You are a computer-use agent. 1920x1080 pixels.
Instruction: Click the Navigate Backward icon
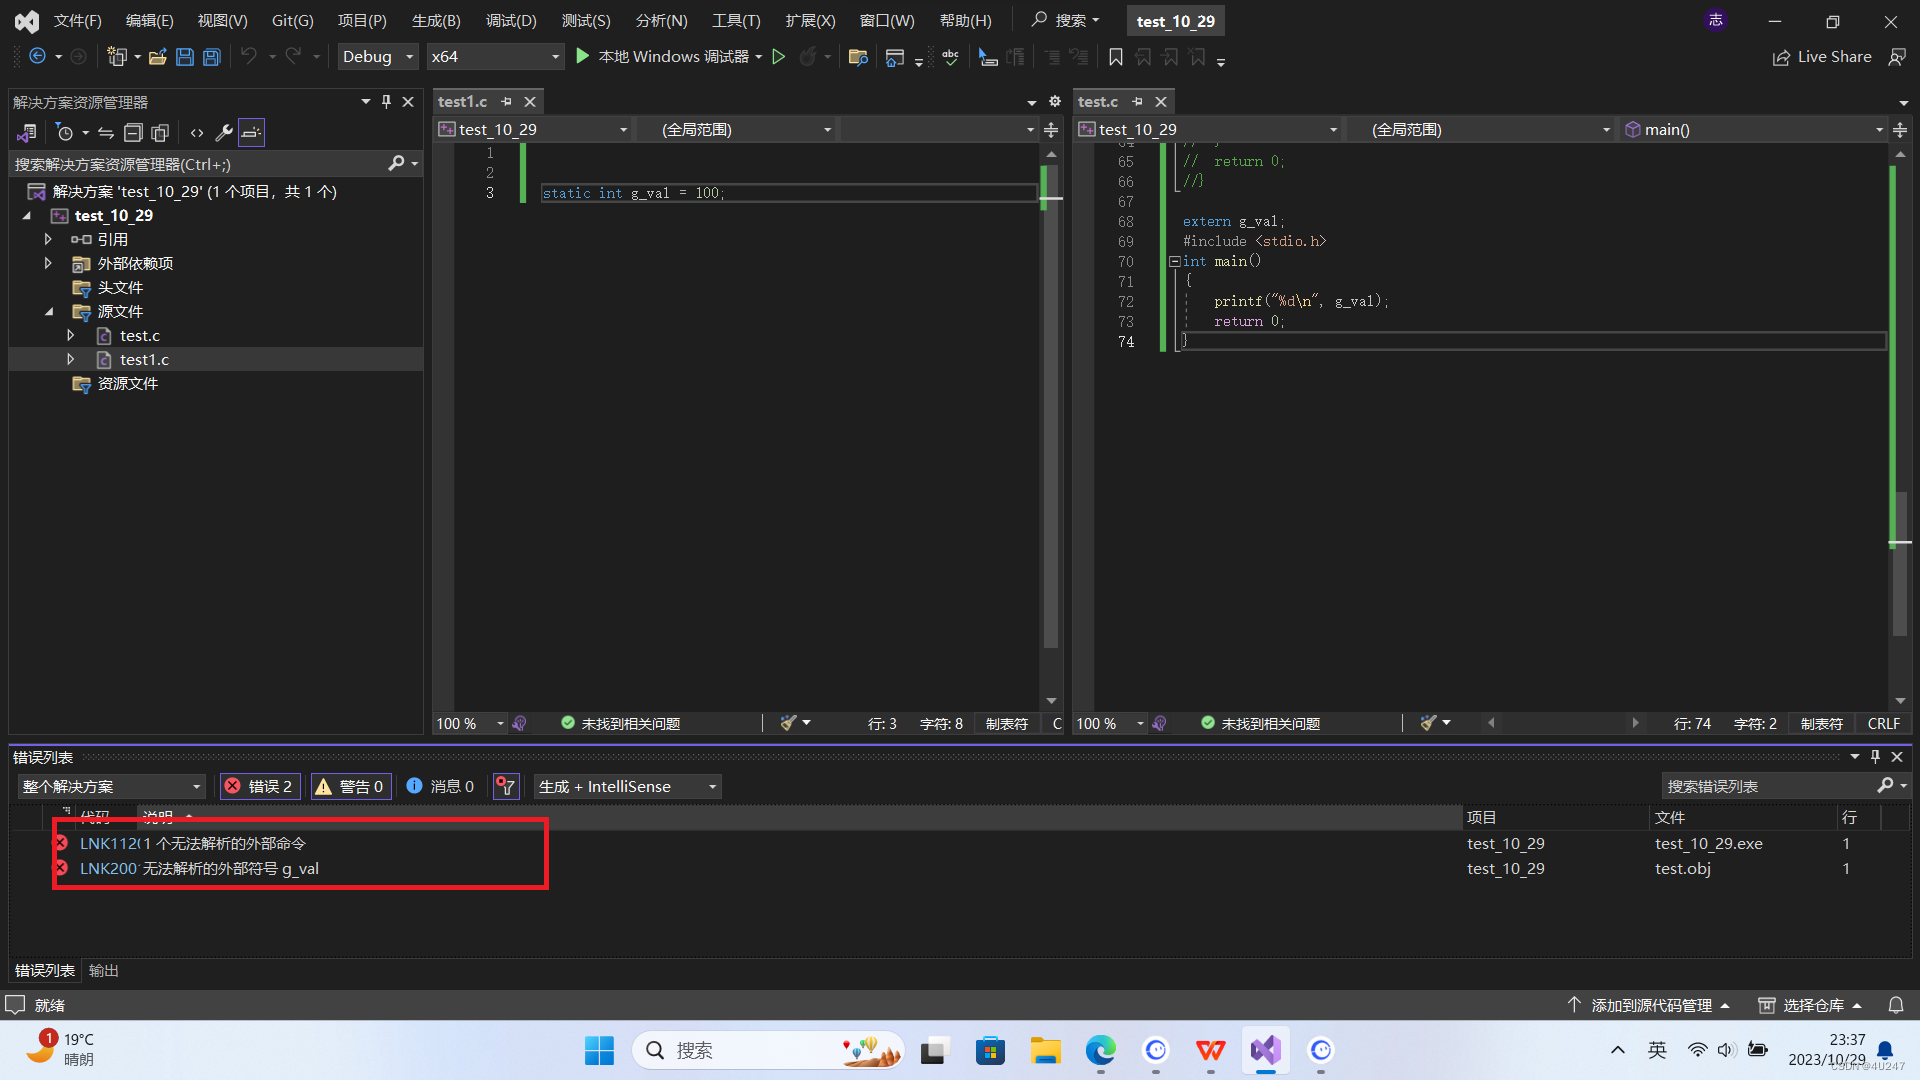37,57
